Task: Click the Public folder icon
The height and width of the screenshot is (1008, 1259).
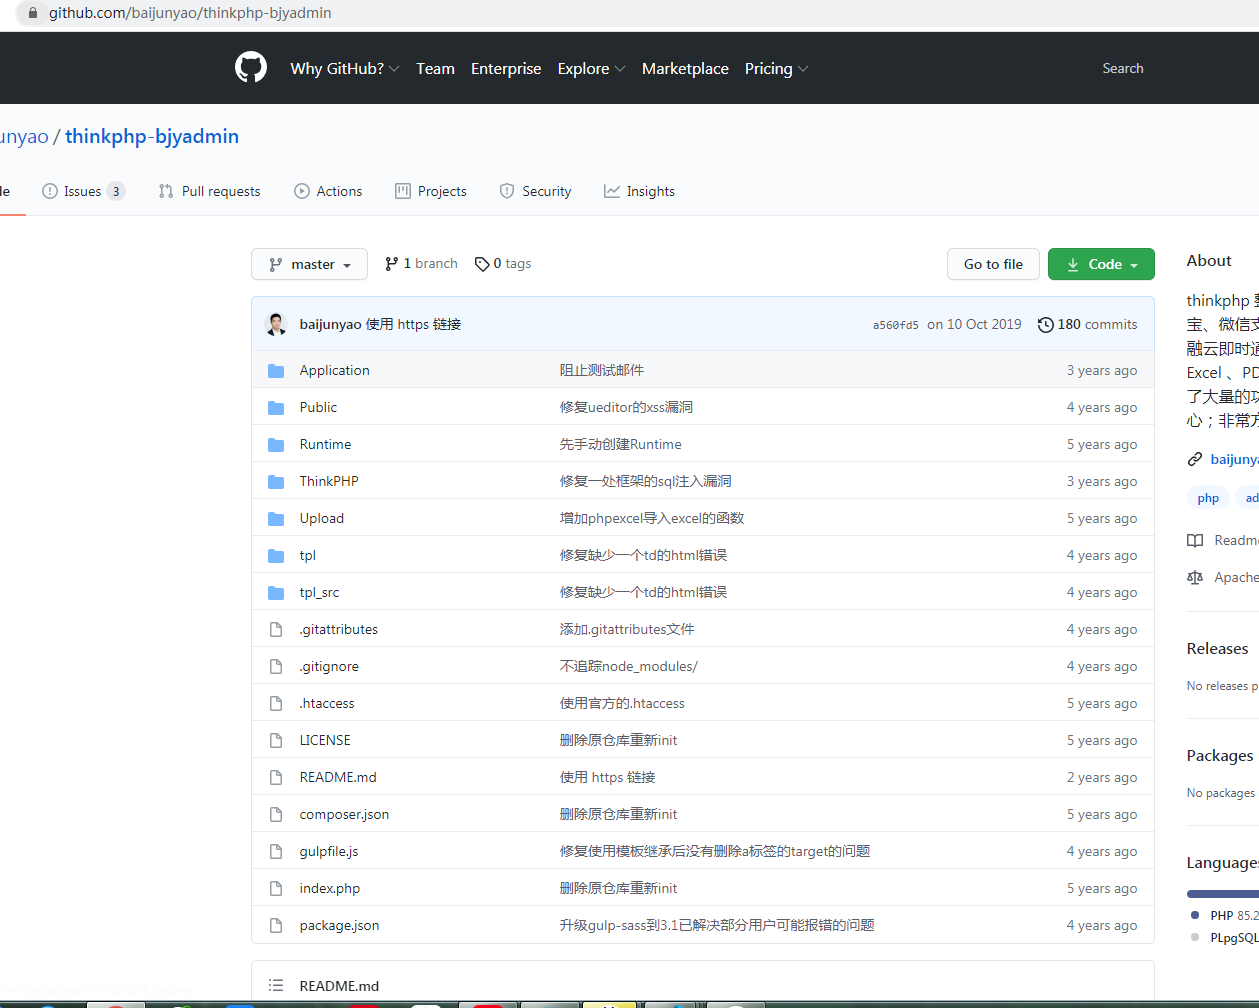Action: pos(276,408)
